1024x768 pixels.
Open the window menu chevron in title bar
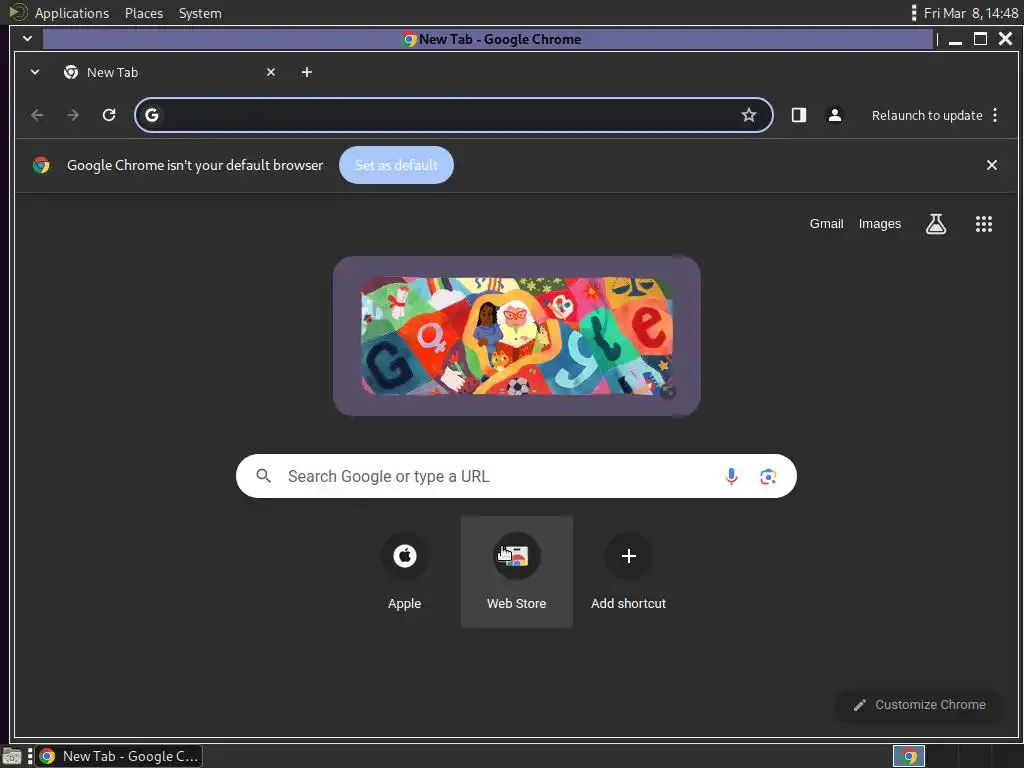[27, 39]
